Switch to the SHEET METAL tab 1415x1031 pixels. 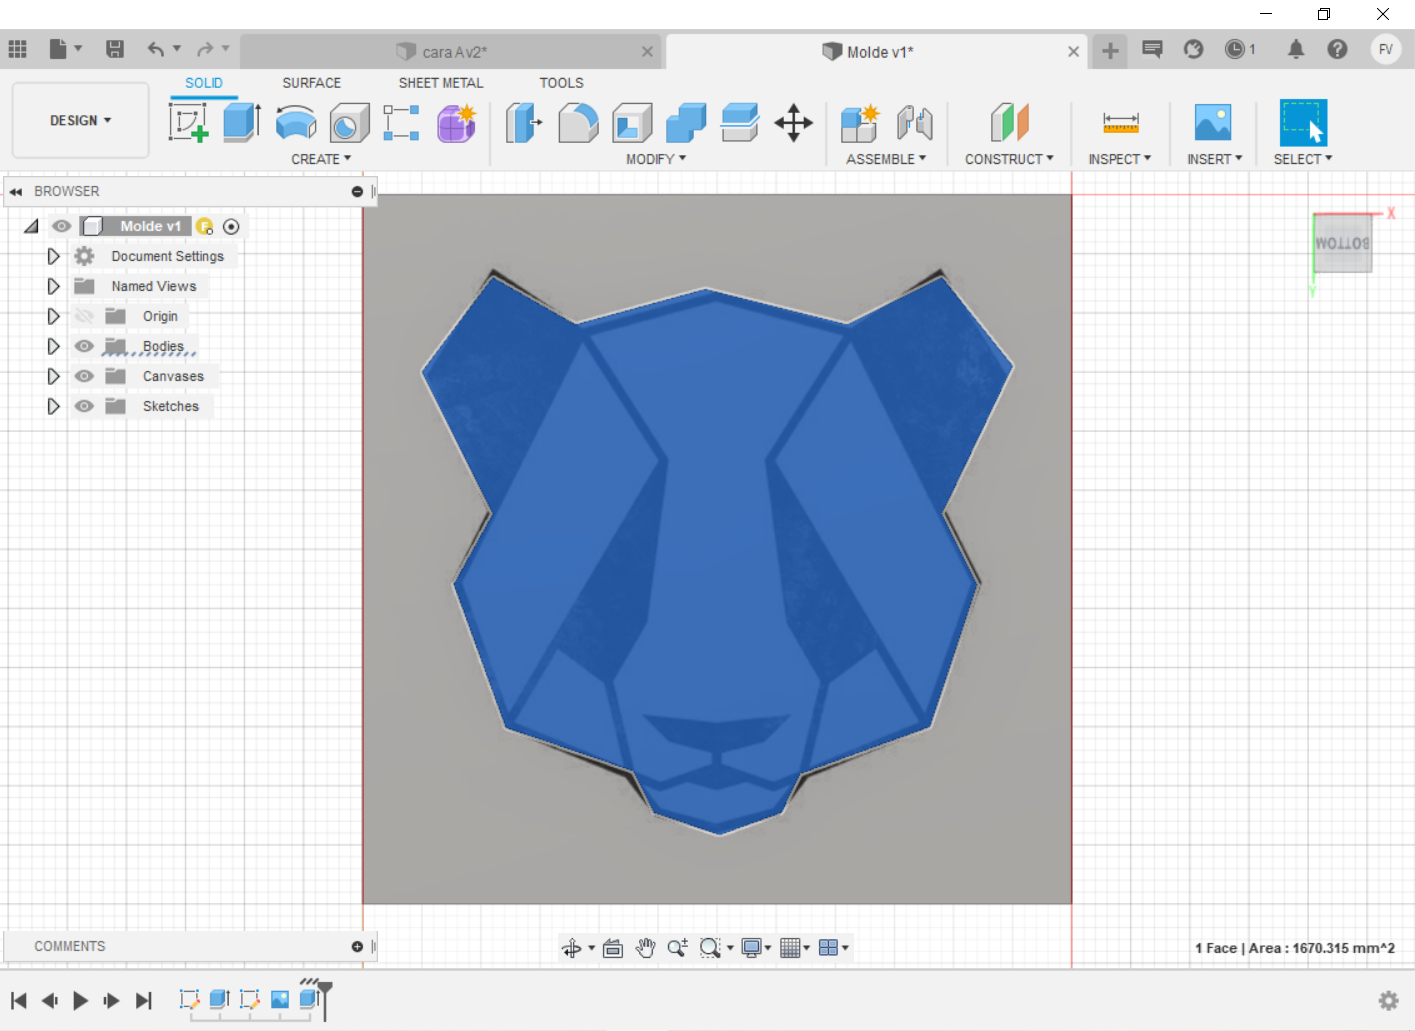441,83
